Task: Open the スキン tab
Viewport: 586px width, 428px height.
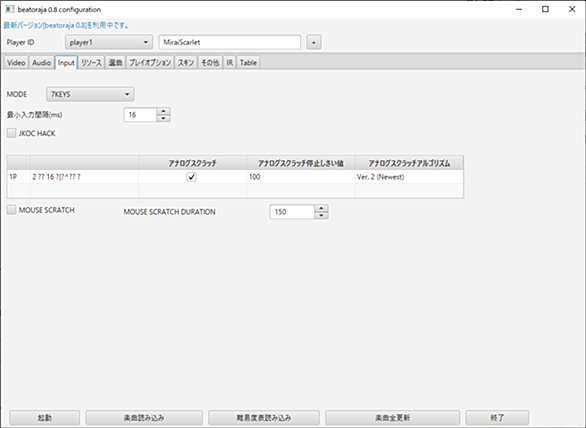Action: [186, 63]
